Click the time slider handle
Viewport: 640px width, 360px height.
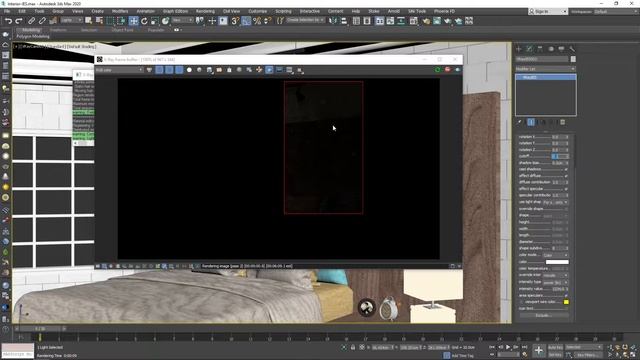click(40, 329)
